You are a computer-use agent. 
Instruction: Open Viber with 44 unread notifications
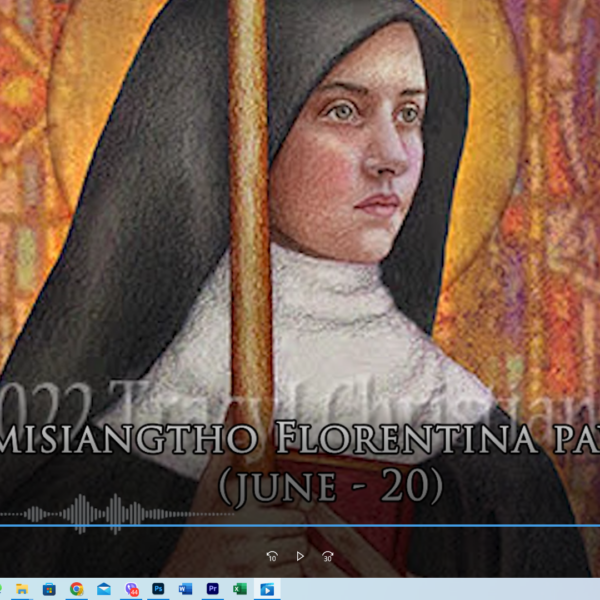(x=131, y=589)
